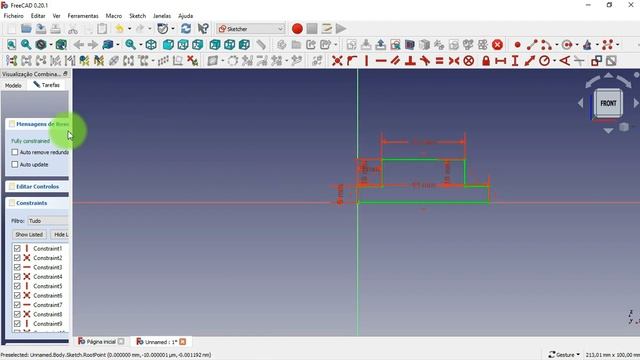The image size is (640, 360).
Task: Click the FRONT face of navigation cube
Action: [608, 103]
